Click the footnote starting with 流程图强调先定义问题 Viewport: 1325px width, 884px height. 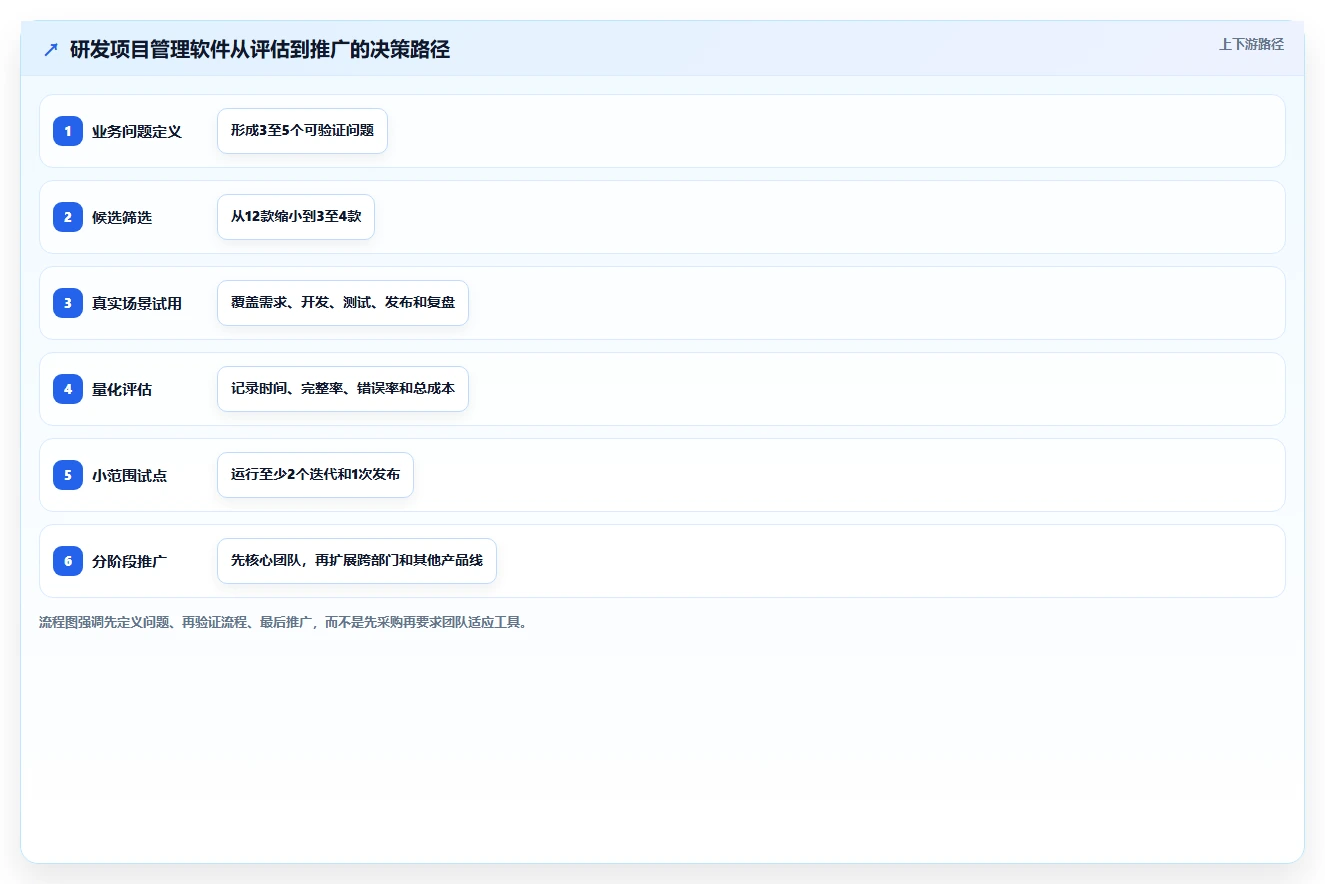283,622
